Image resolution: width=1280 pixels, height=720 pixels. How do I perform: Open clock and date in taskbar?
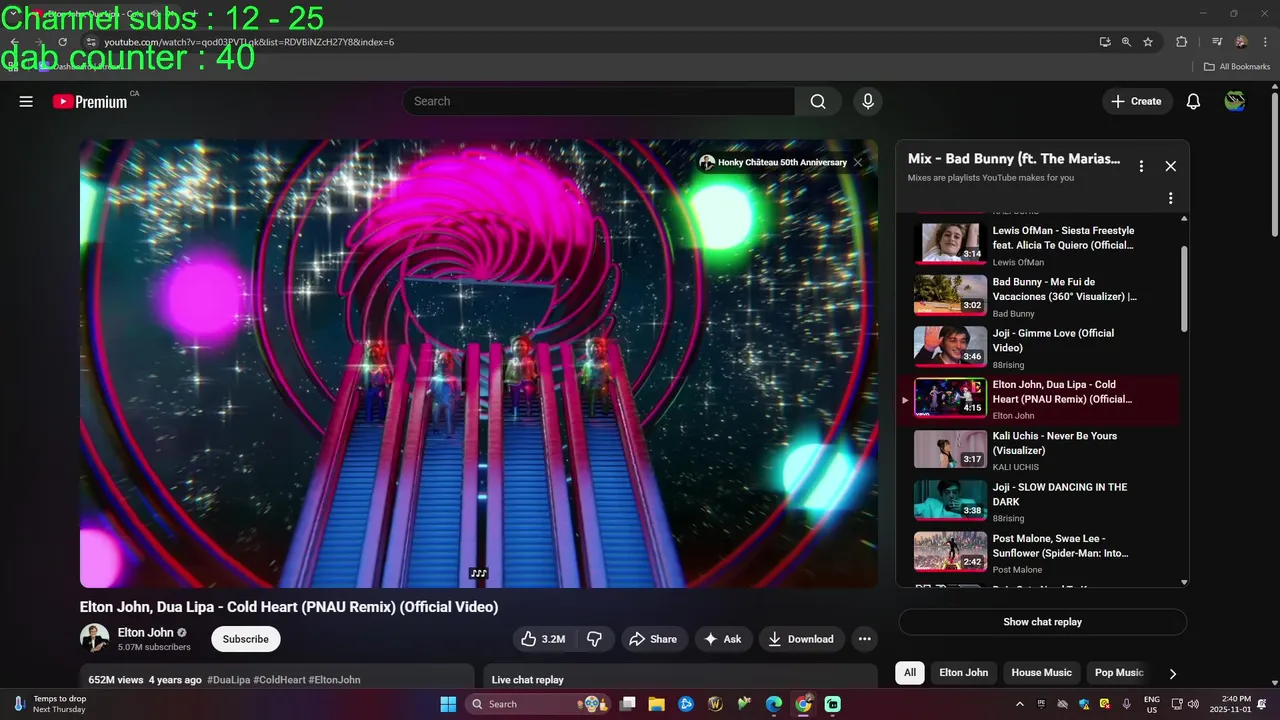click(x=1229, y=704)
